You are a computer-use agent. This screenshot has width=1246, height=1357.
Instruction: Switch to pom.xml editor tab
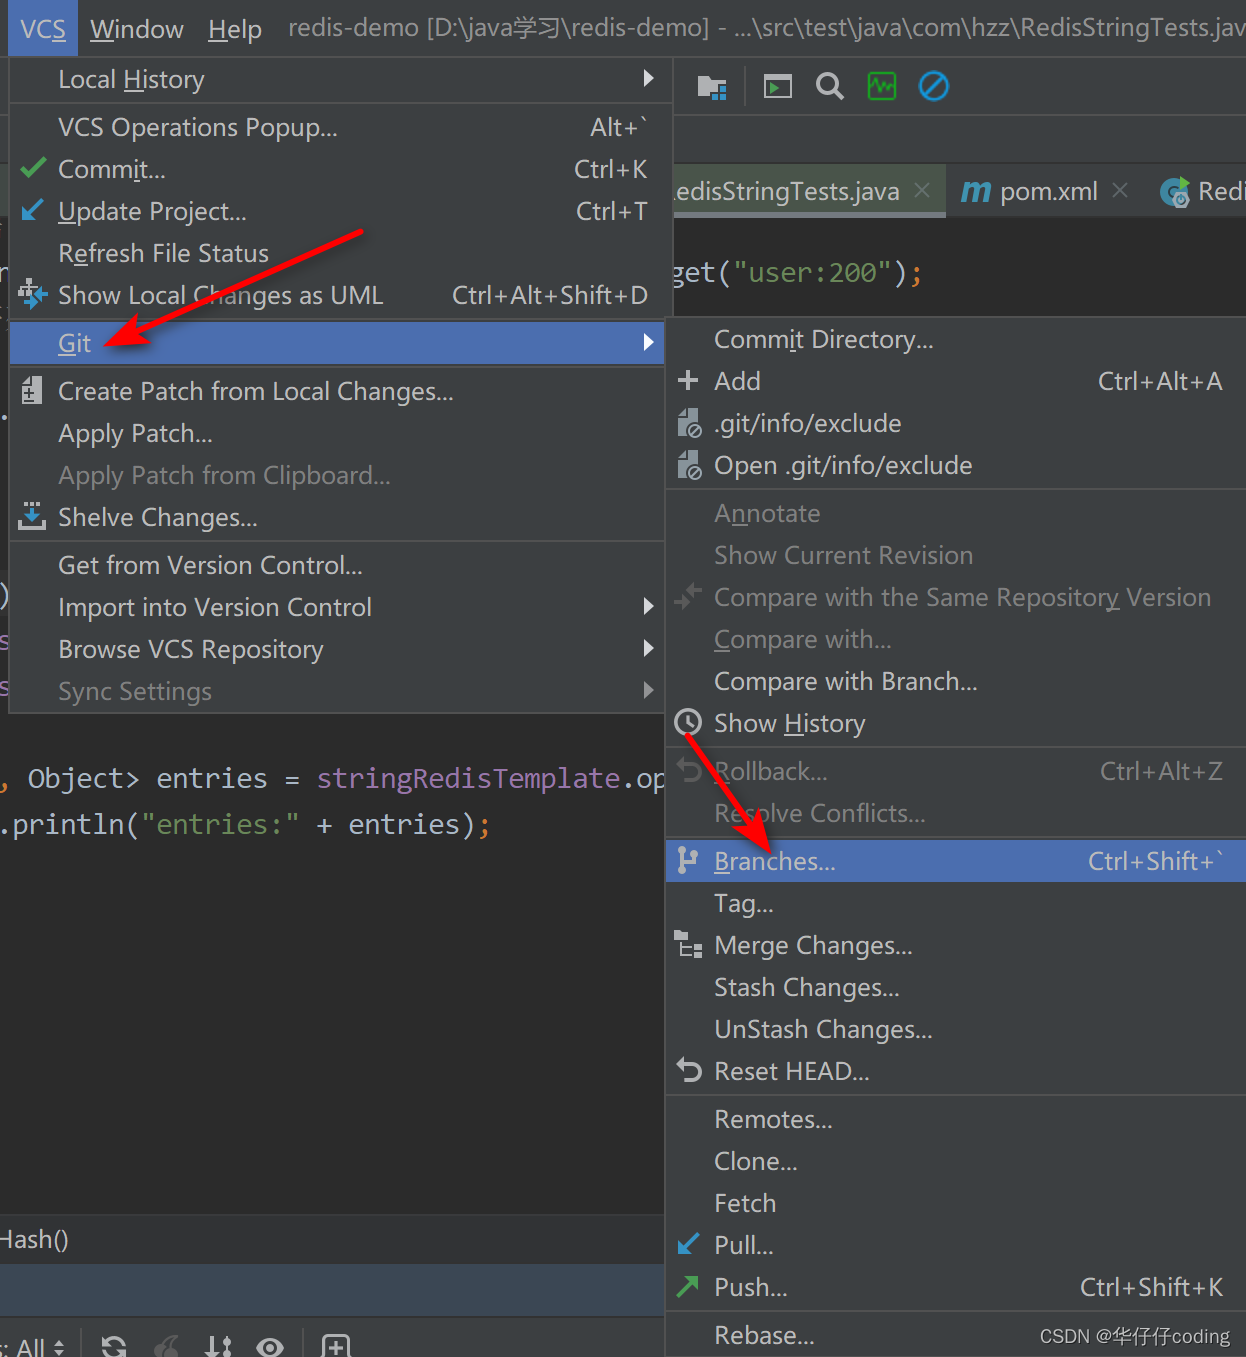click(1048, 191)
